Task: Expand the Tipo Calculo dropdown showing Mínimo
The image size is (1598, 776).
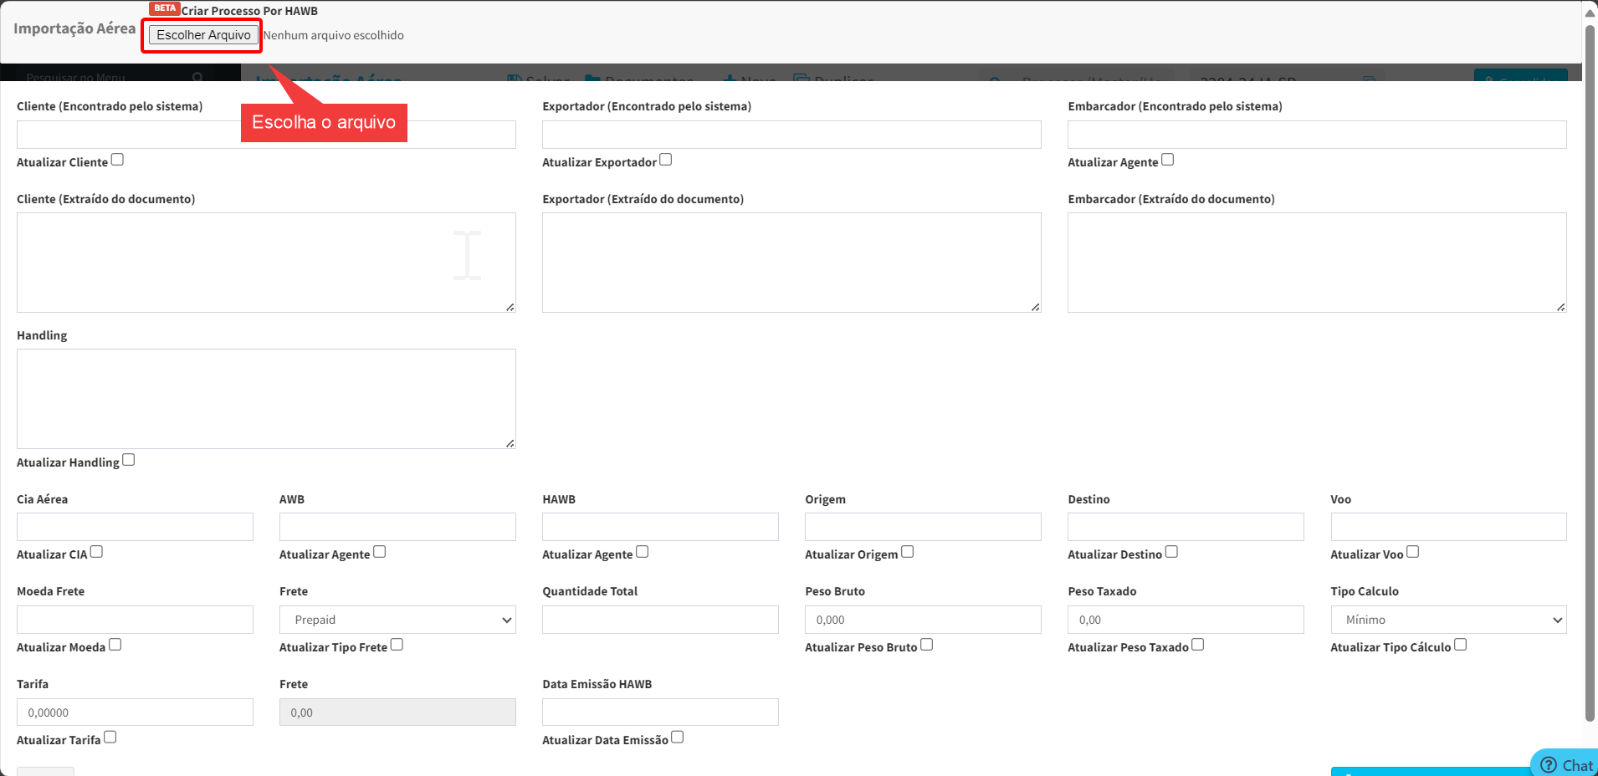Action: pos(1448,620)
